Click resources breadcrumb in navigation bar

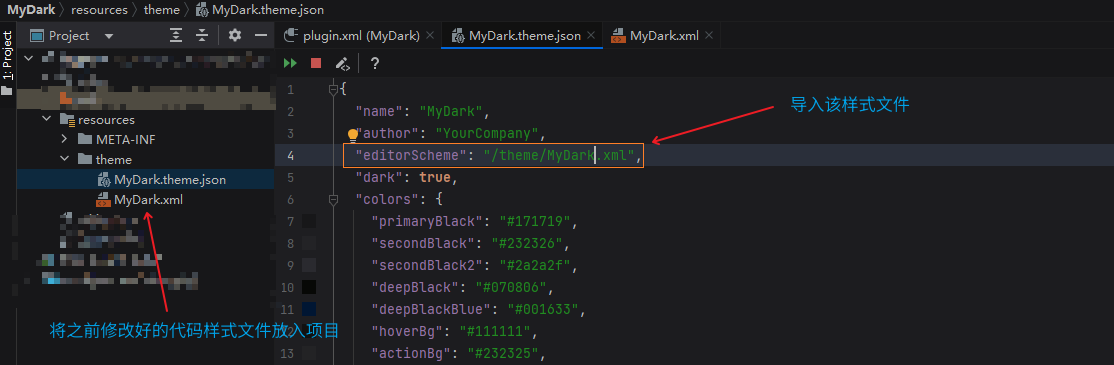coord(99,10)
